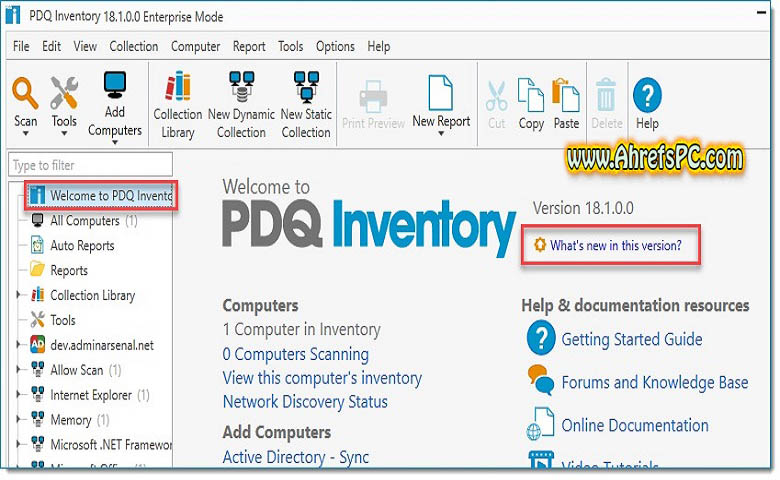
Task: Click the Version 18.1.0.0 text
Action: tap(583, 208)
